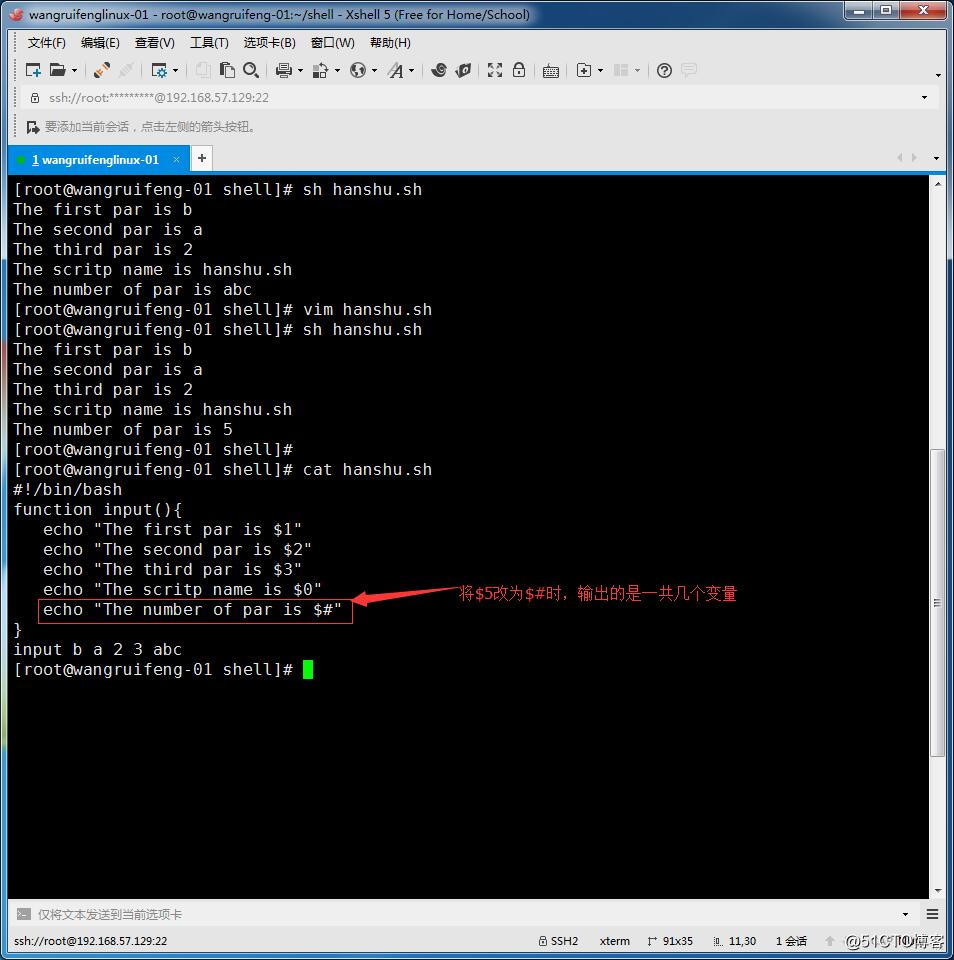
Task: Click the terminal scrollbar up arrow
Action: coord(937,184)
